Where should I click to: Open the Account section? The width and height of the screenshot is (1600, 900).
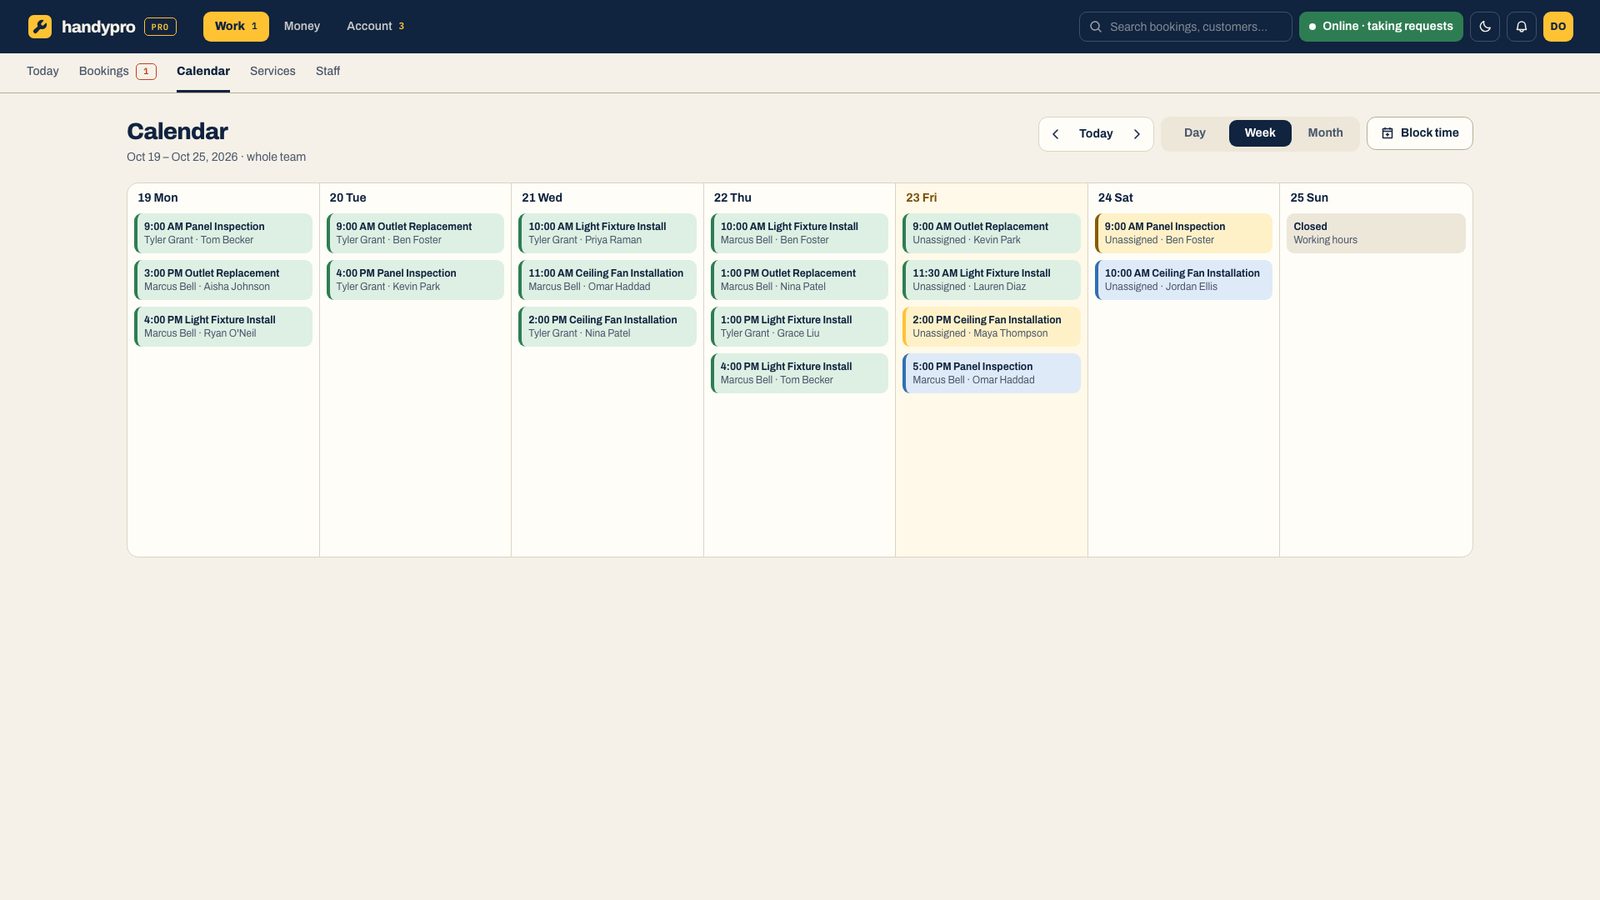coord(376,26)
